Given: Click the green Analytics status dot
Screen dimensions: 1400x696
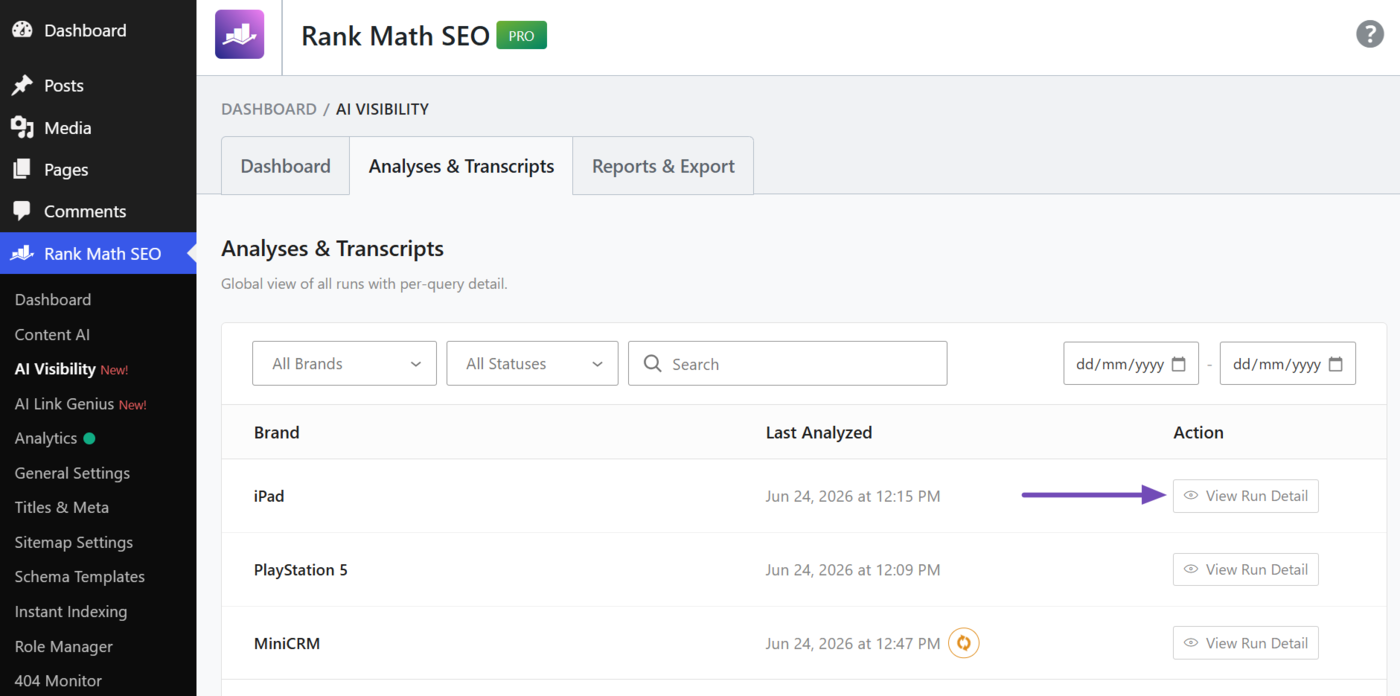Looking at the screenshot, I should coord(89,438).
